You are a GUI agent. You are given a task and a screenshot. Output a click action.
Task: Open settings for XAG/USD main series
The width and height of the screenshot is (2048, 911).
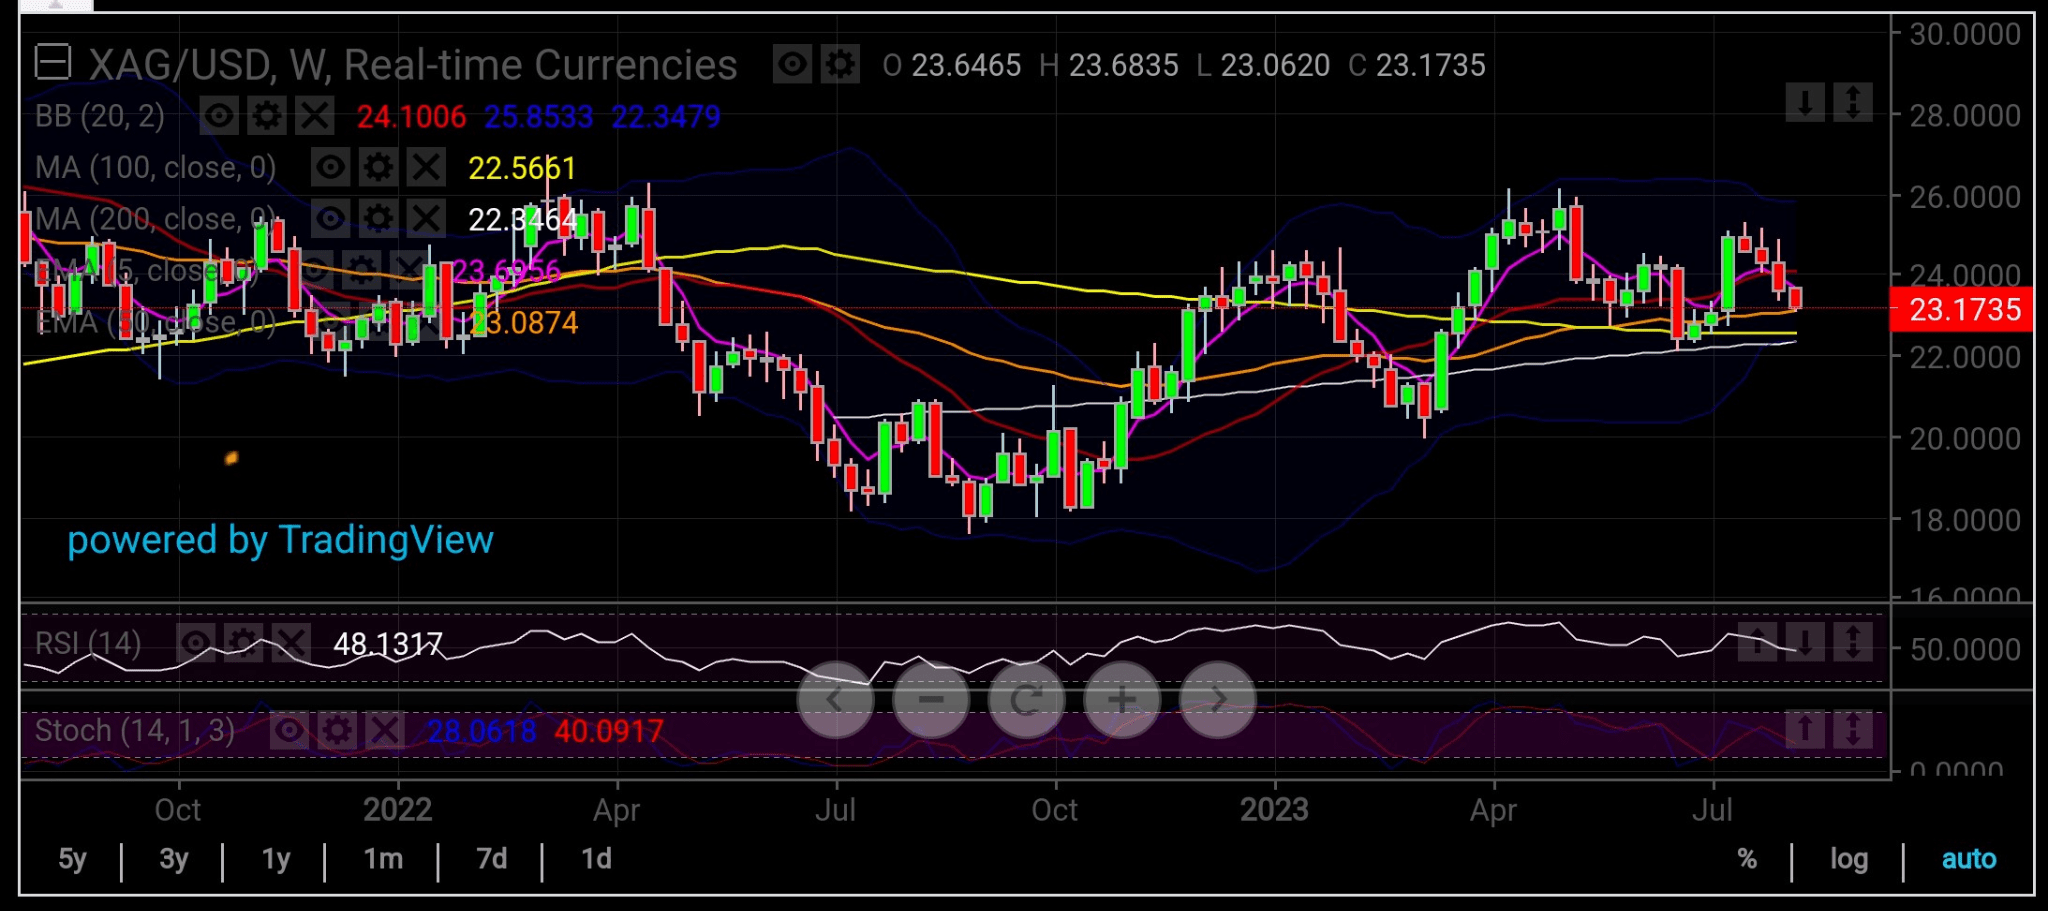coord(840,65)
